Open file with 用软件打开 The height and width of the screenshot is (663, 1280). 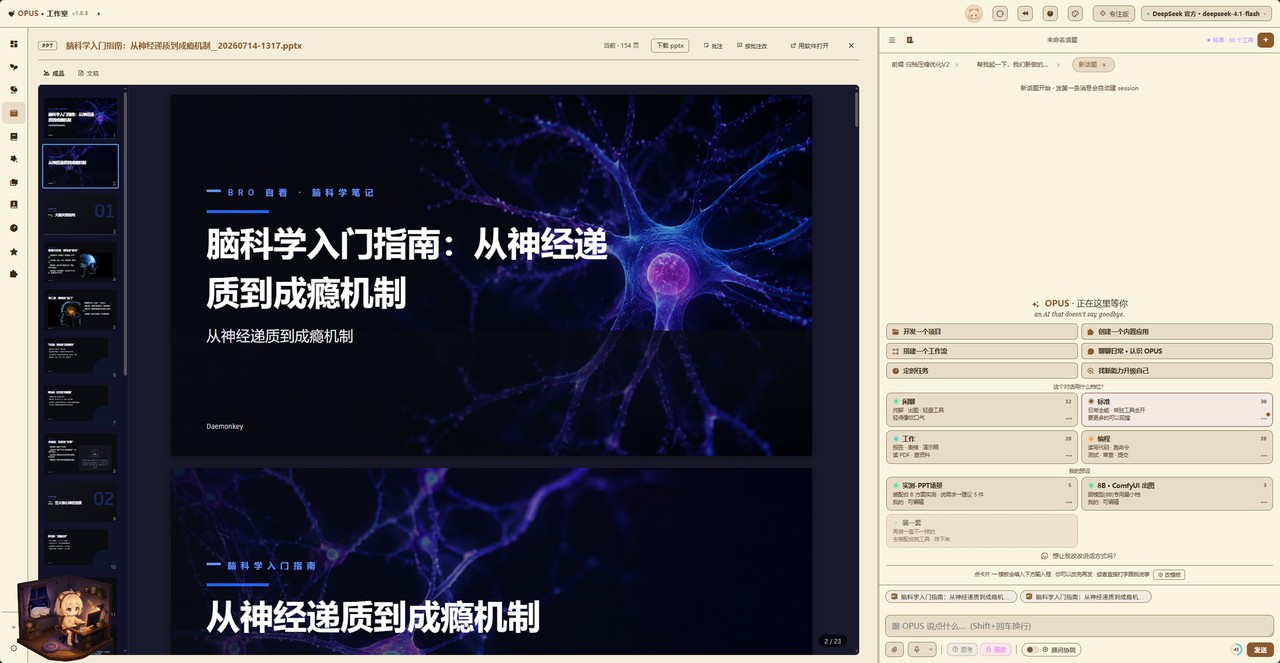pos(809,46)
